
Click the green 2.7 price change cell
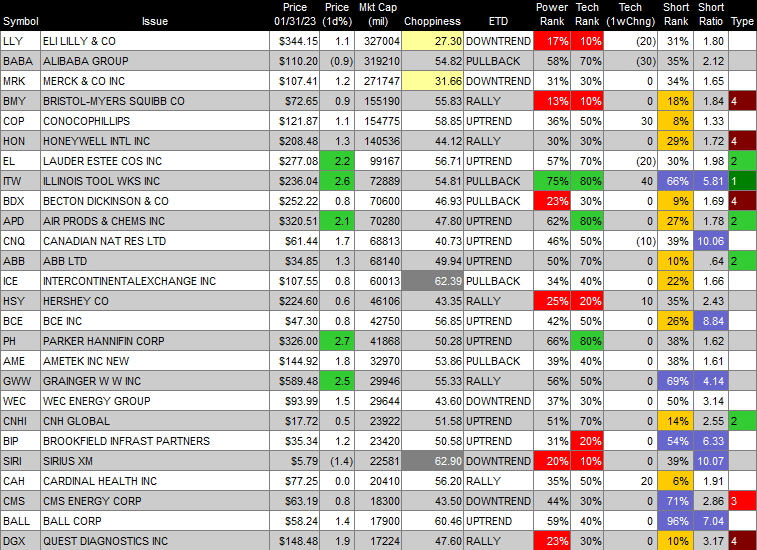click(x=337, y=341)
